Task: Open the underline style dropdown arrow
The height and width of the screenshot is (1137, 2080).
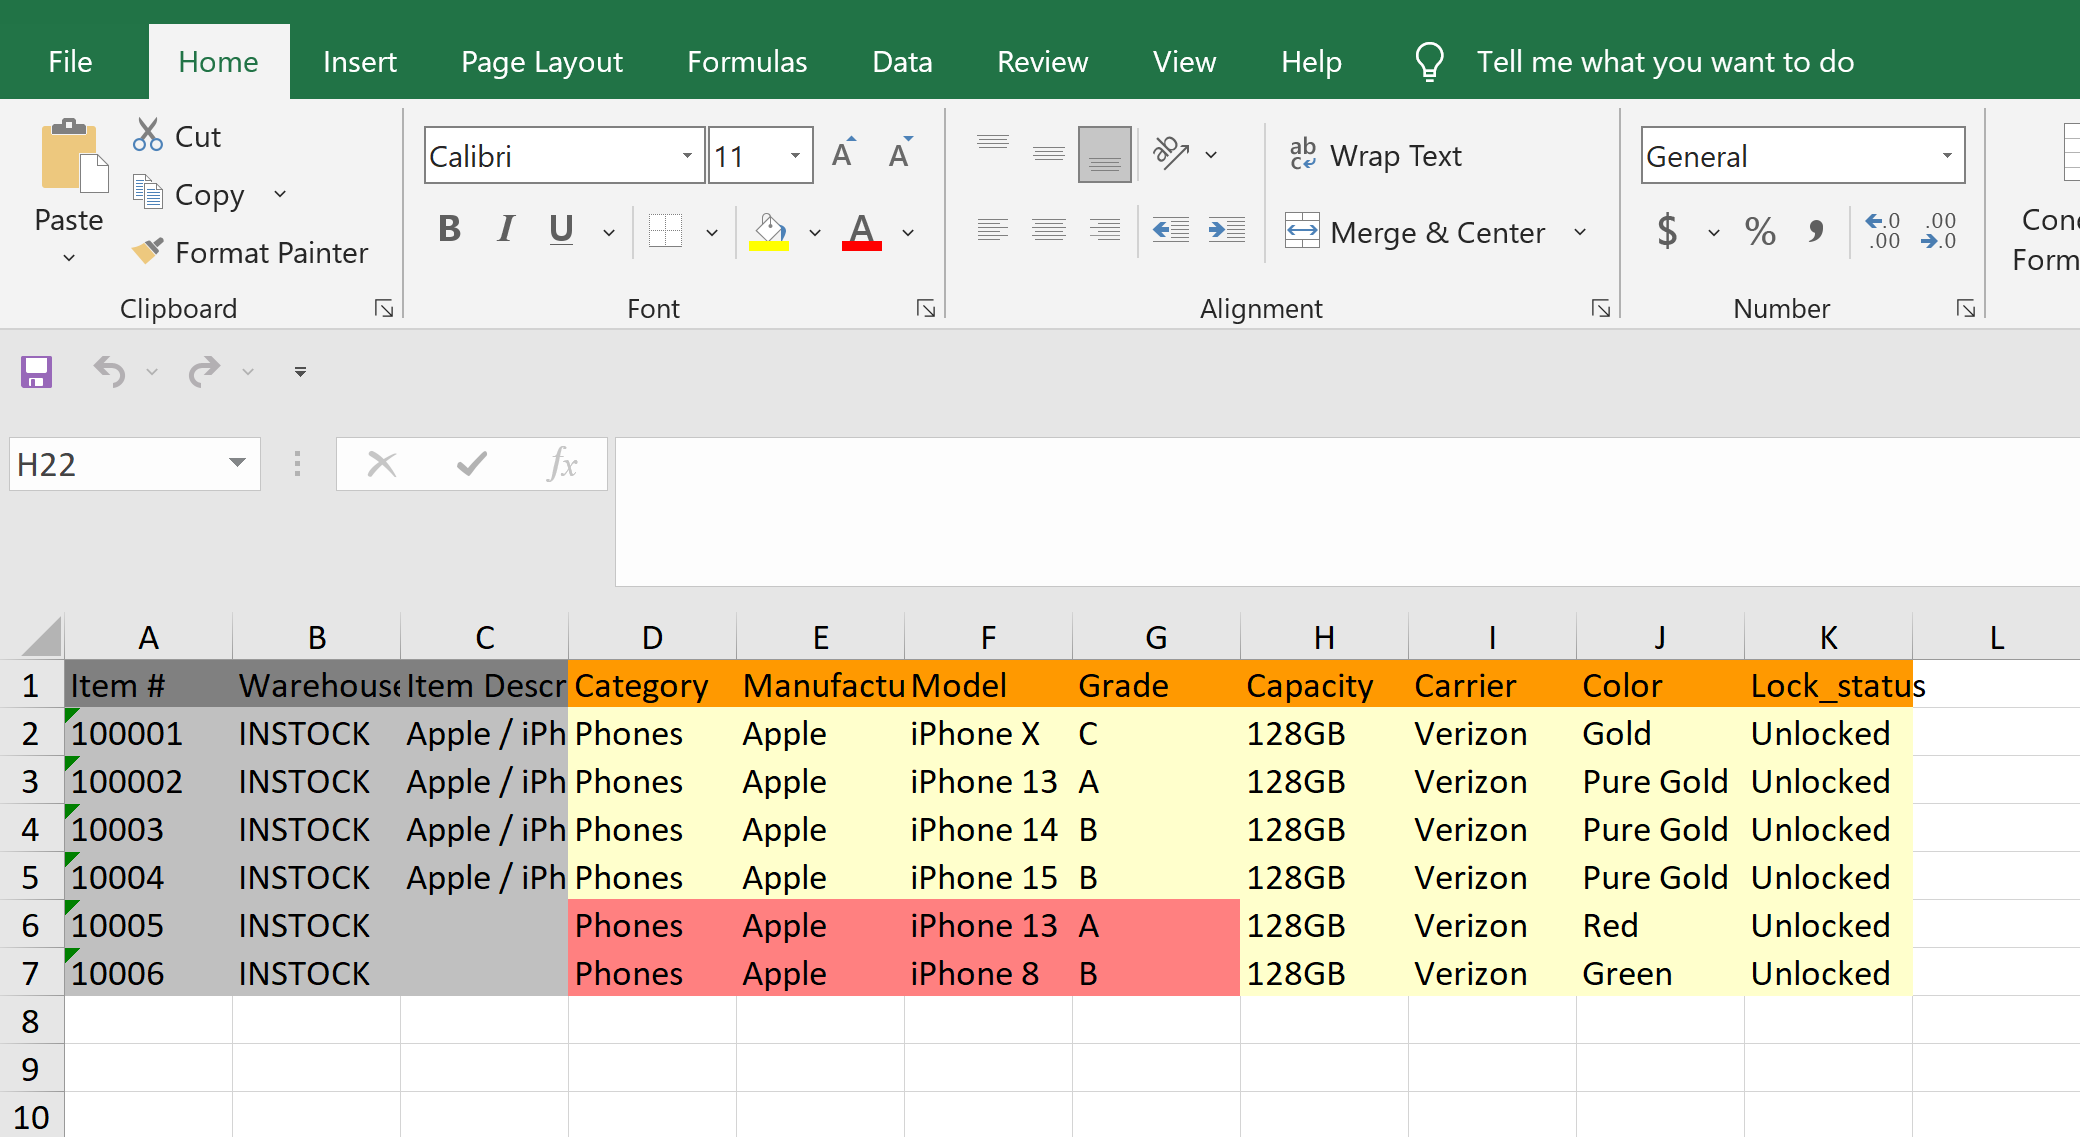Action: pos(609,233)
